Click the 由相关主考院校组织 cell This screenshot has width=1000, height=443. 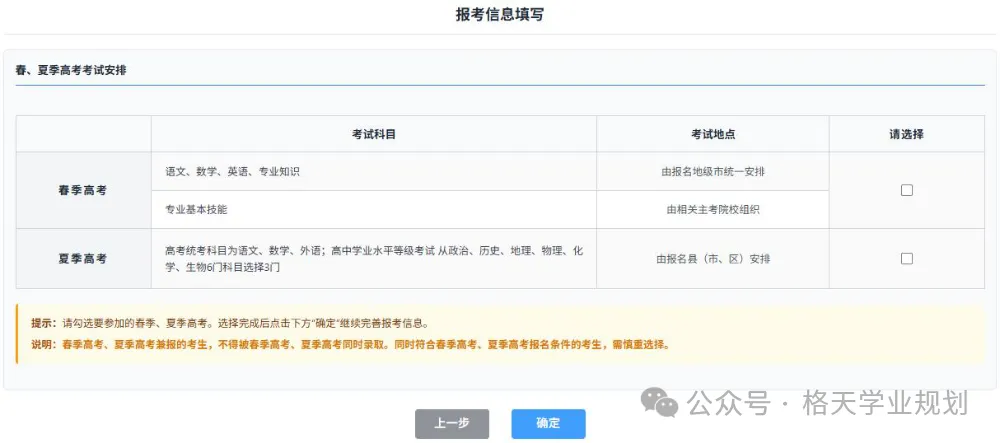click(713, 209)
